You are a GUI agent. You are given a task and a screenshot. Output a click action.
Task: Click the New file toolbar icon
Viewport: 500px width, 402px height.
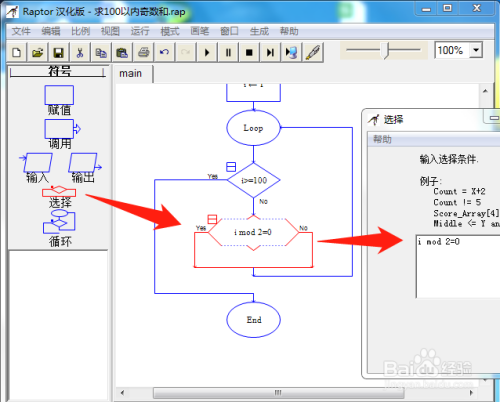pyautogui.click(x=16, y=52)
